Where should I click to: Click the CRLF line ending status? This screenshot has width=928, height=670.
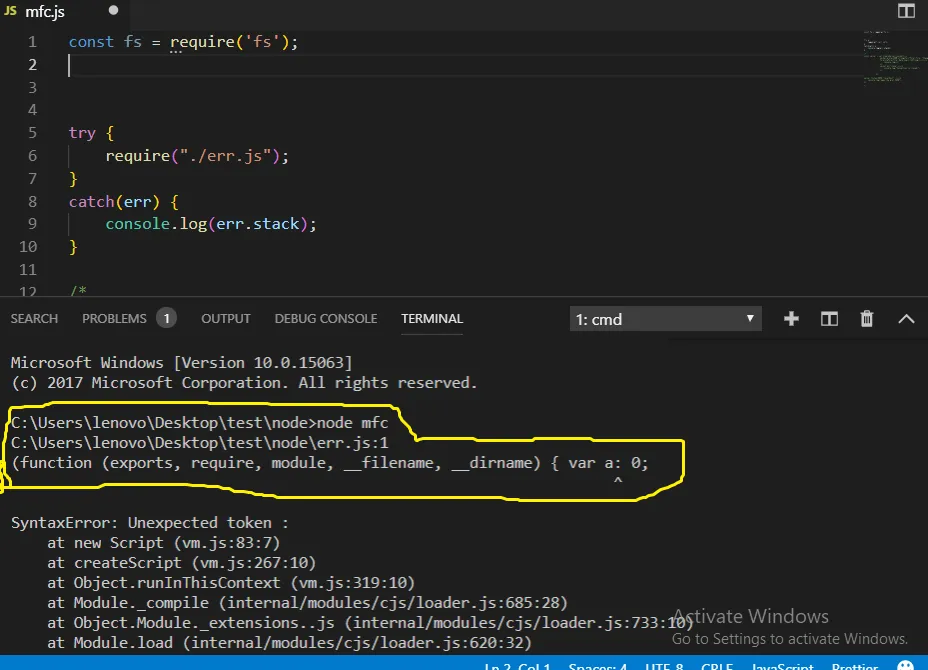click(717, 666)
